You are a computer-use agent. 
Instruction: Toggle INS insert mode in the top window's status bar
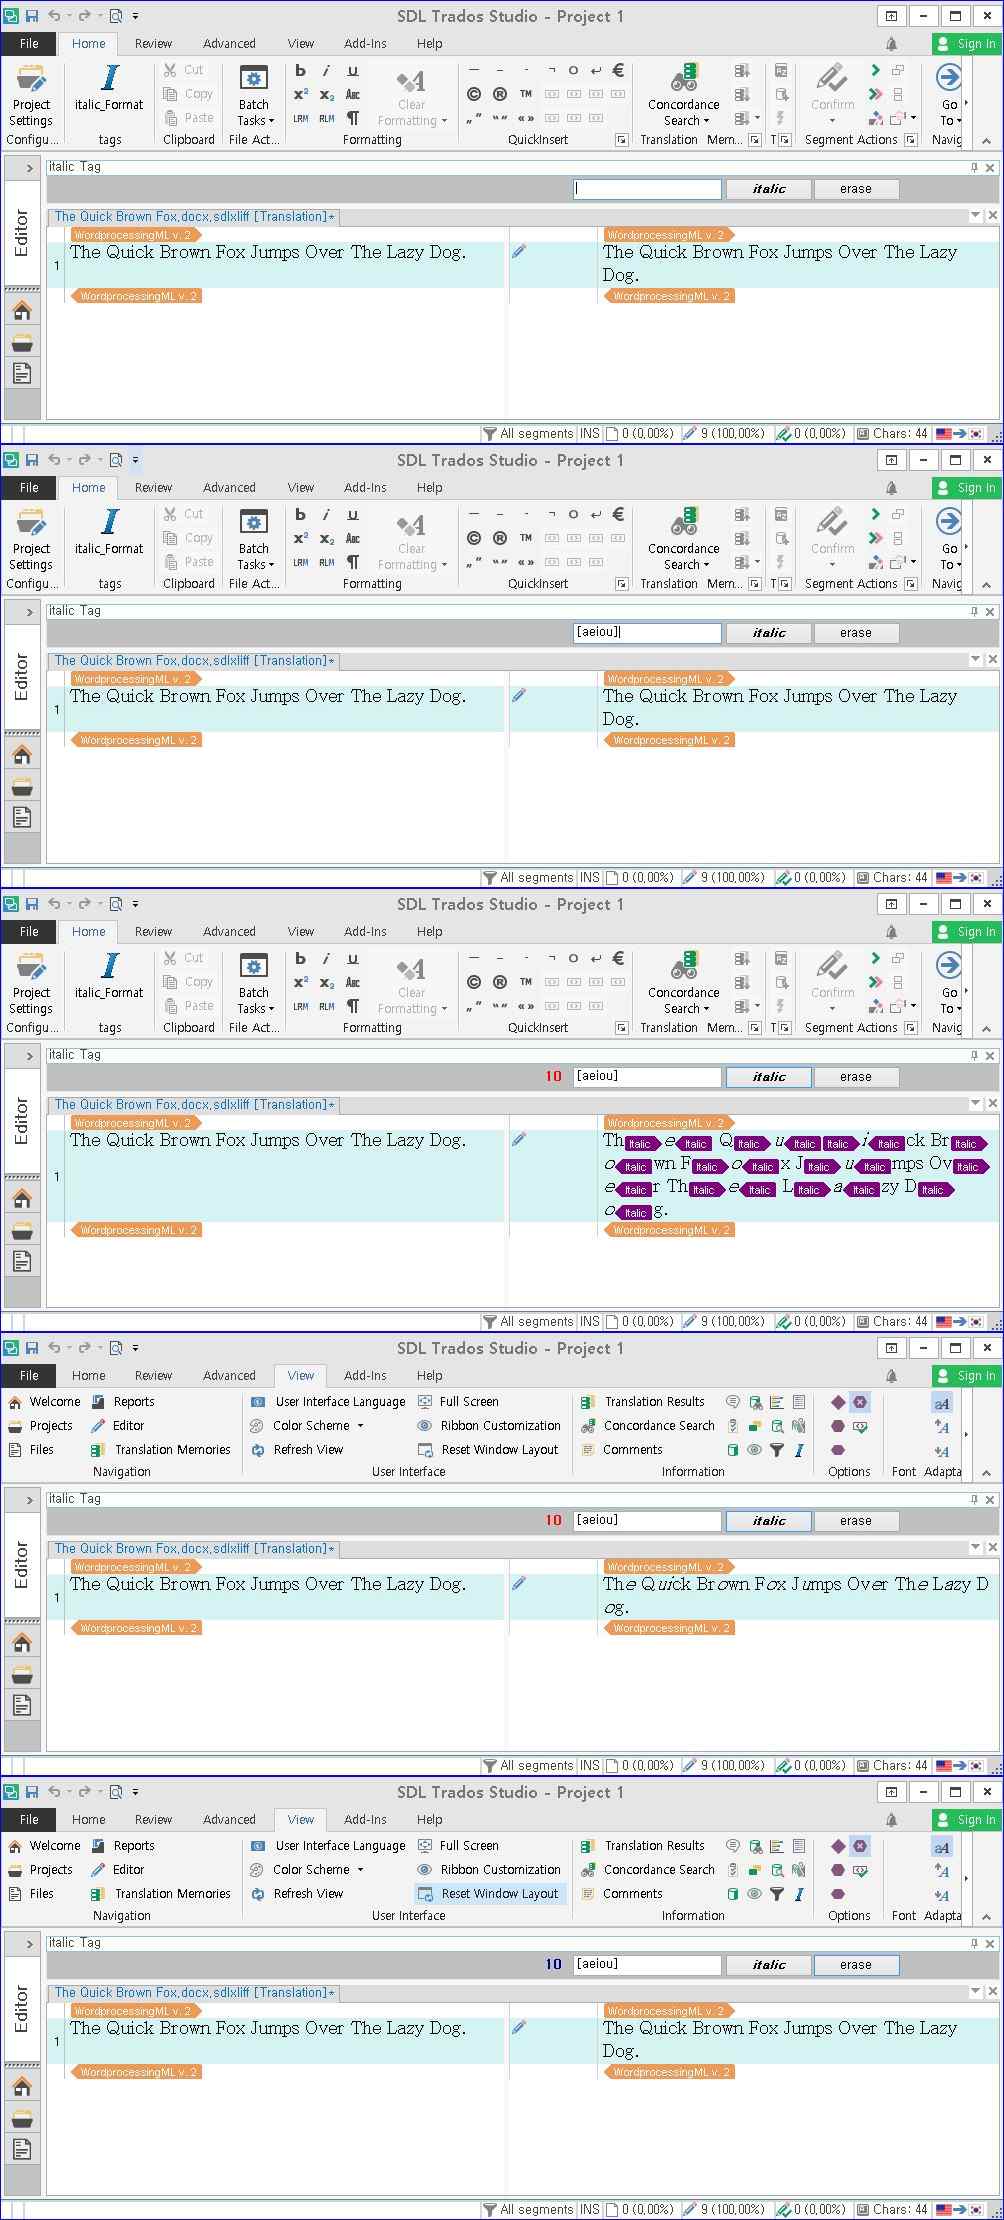tap(590, 434)
